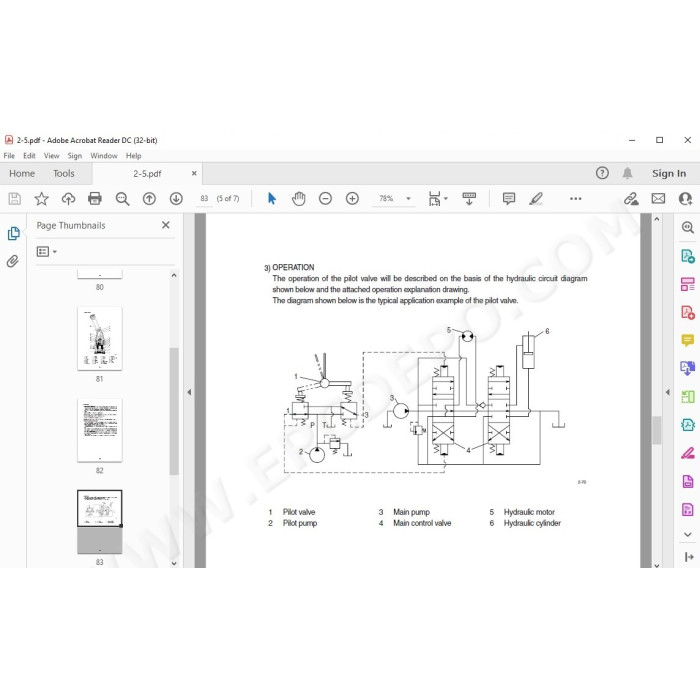Click the share with others person icon
The image size is (700, 700).
(685, 199)
